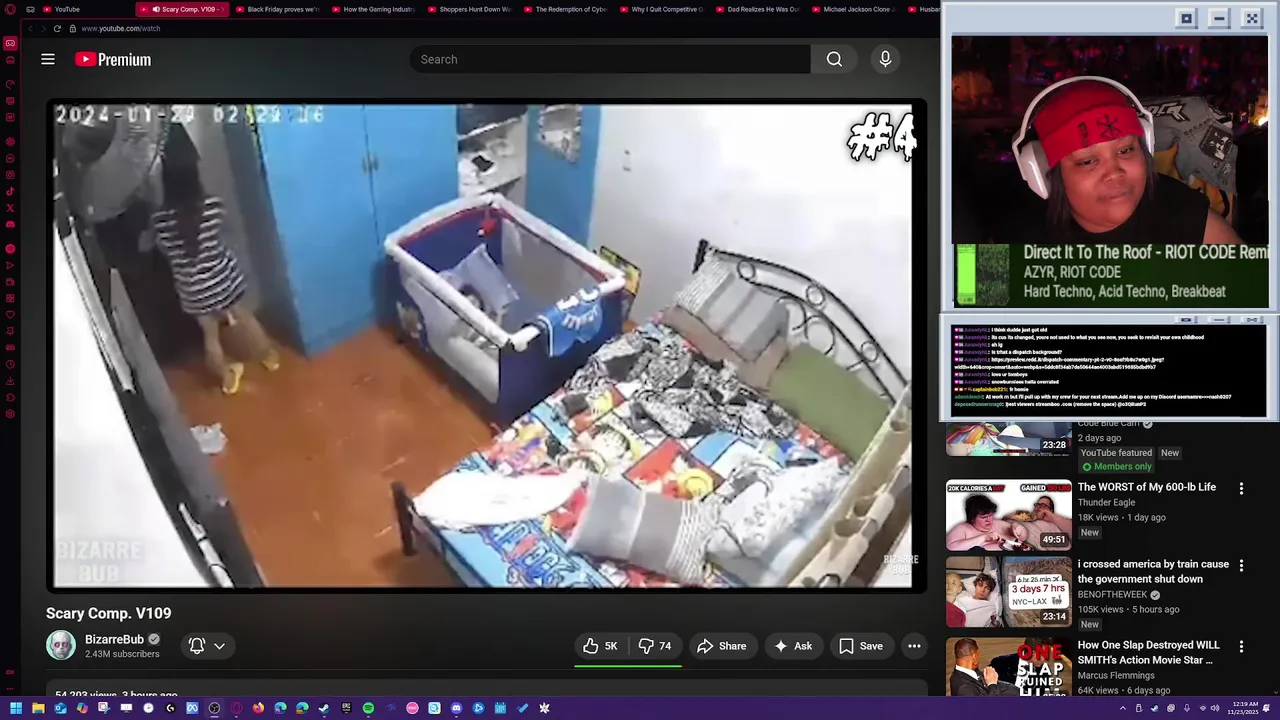1280x720 pixels.
Task: Open options menu for crossed america video
Action: pyautogui.click(x=1241, y=566)
